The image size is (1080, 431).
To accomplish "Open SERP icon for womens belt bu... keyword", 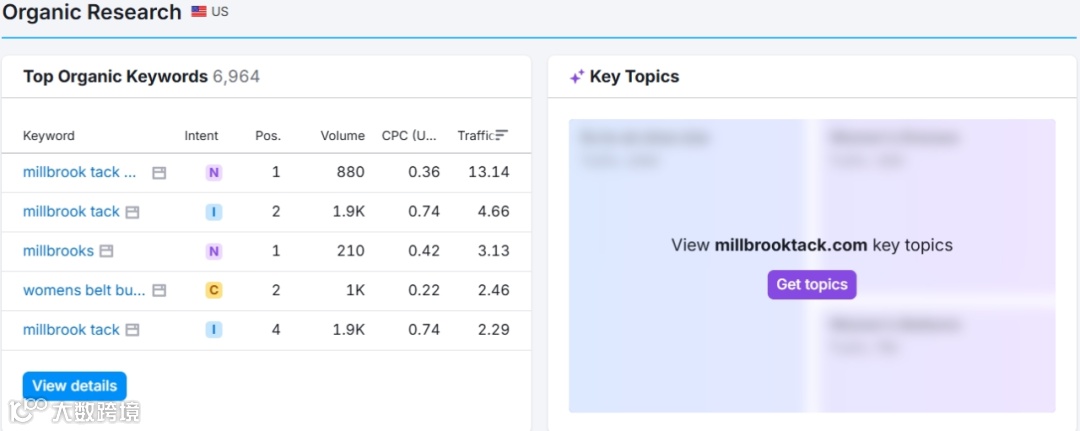I will pyautogui.click(x=159, y=291).
